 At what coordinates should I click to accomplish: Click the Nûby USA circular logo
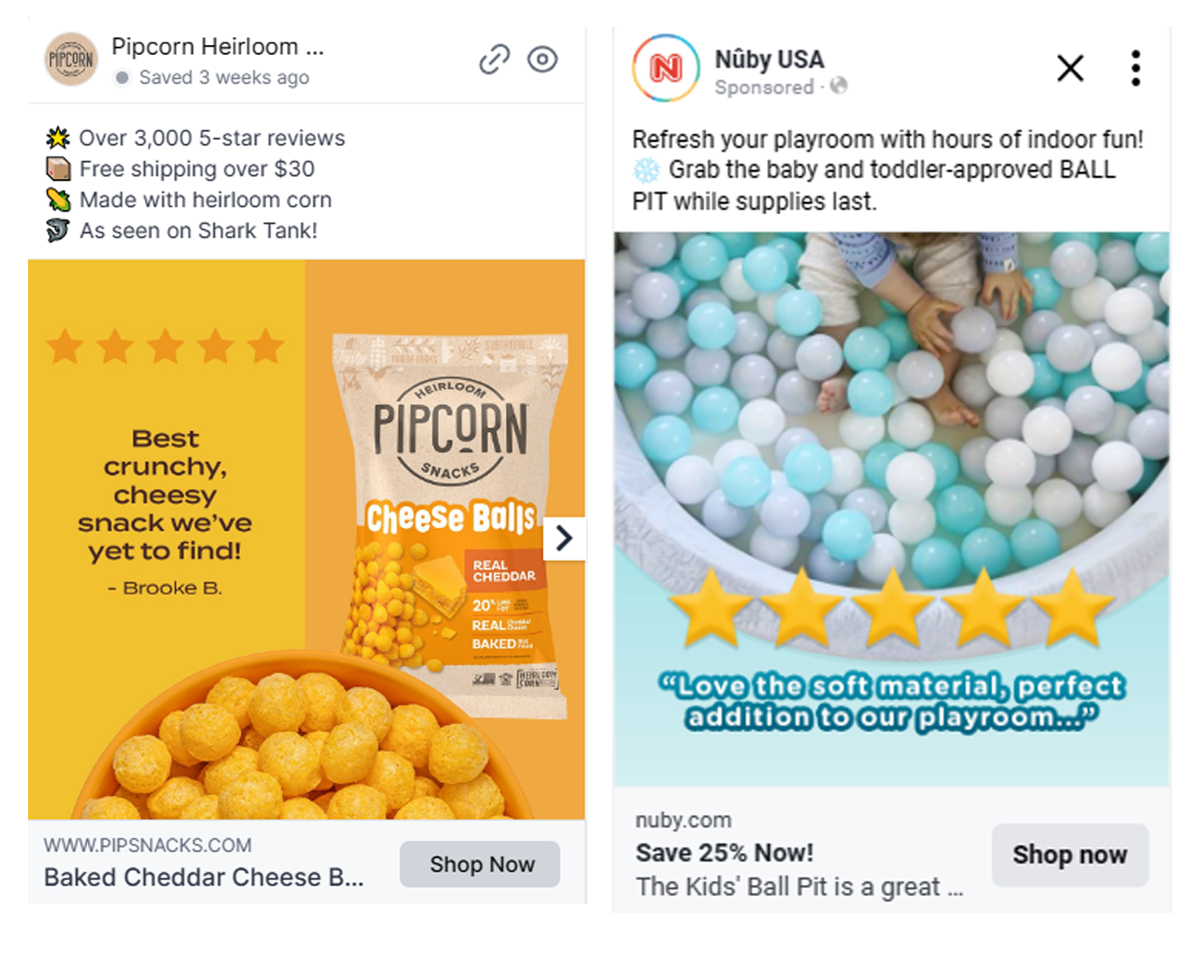pyautogui.click(x=665, y=68)
